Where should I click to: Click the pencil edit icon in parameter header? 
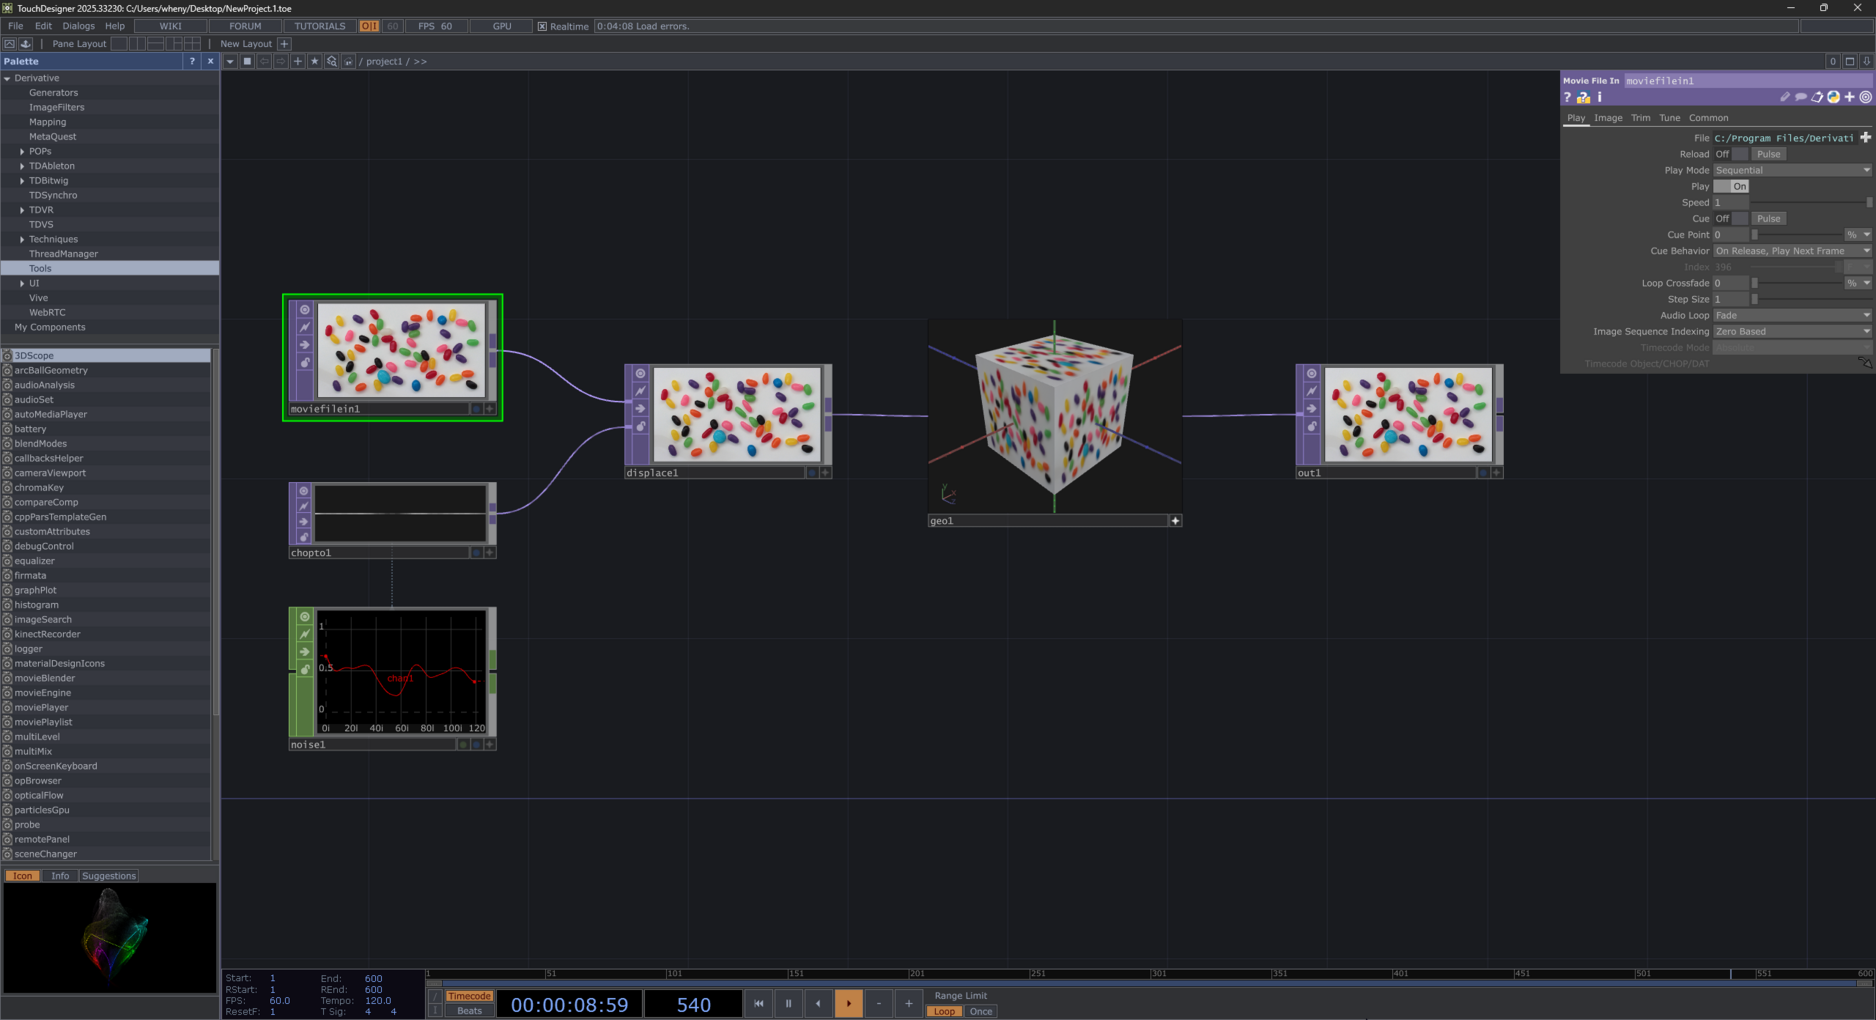pyautogui.click(x=1785, y=98)
